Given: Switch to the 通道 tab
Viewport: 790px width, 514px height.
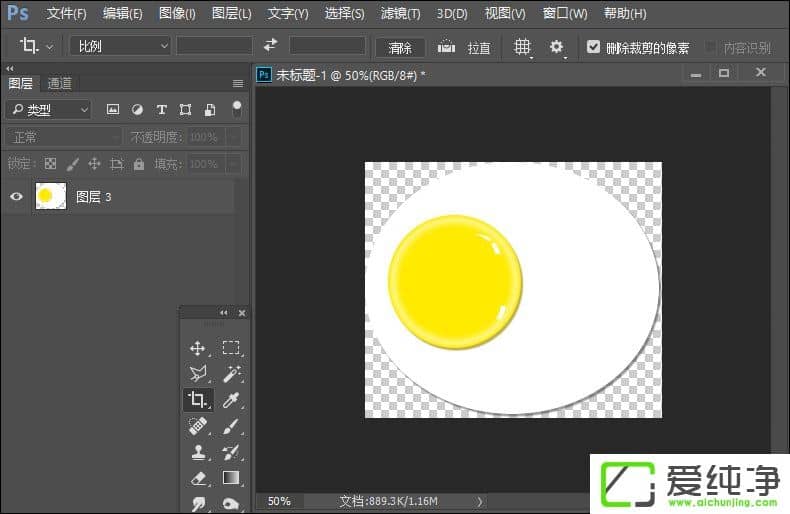Looking at the screenshot, I should 59,83.
